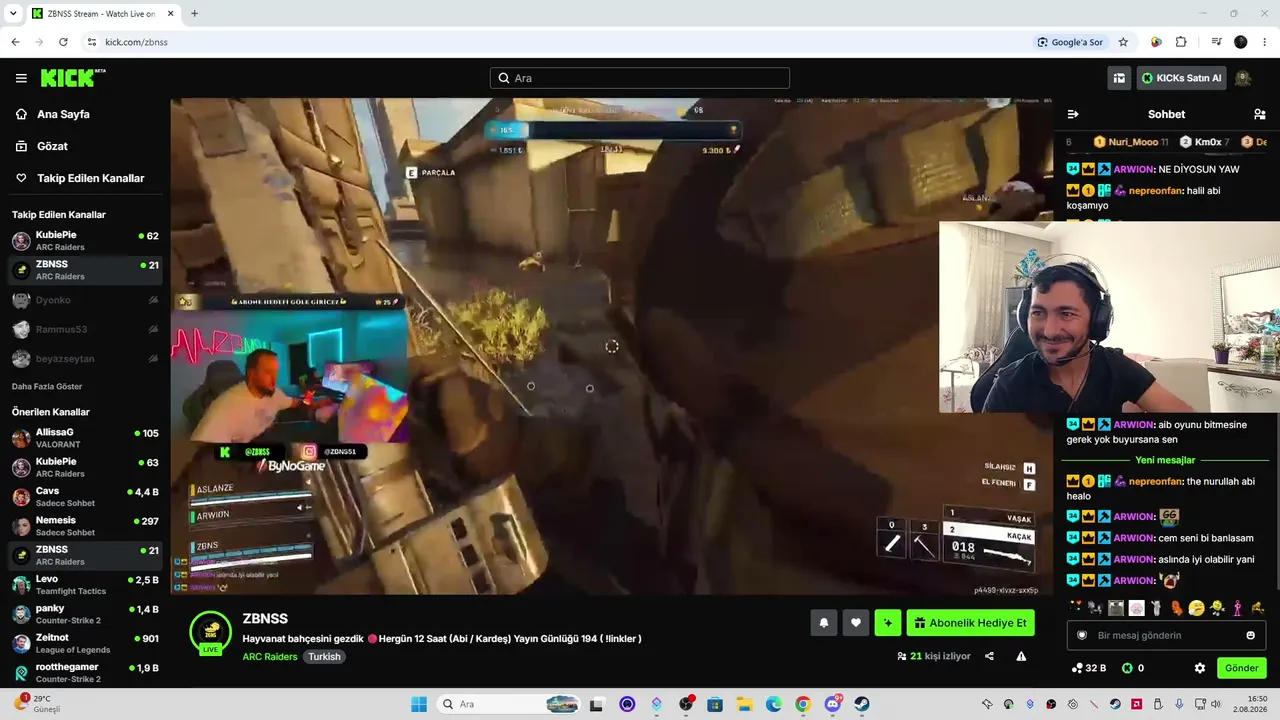Go back in Chrome navigation

tap(15, 42)
